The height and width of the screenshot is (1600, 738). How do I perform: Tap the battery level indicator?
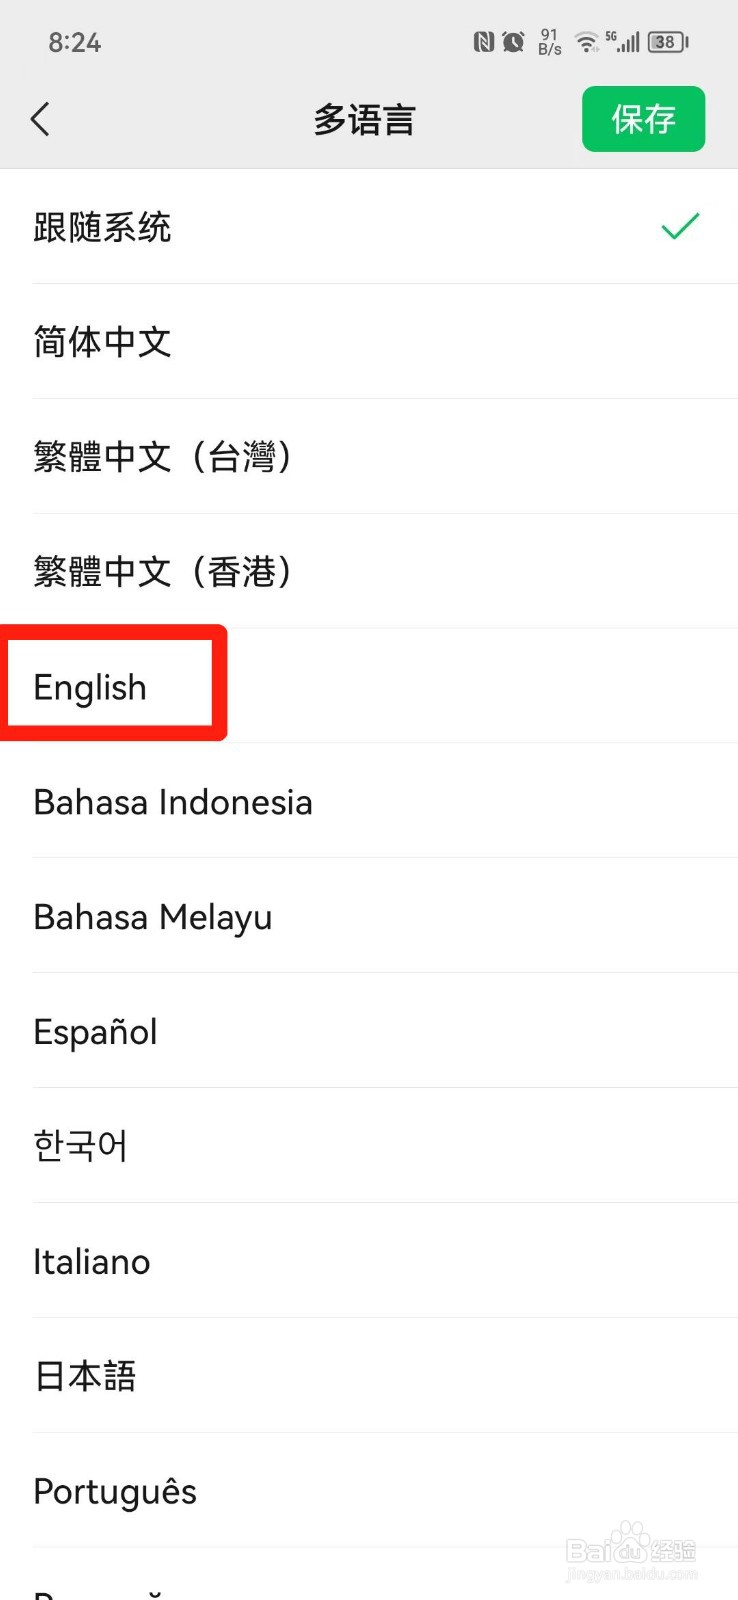pos(668,42)
